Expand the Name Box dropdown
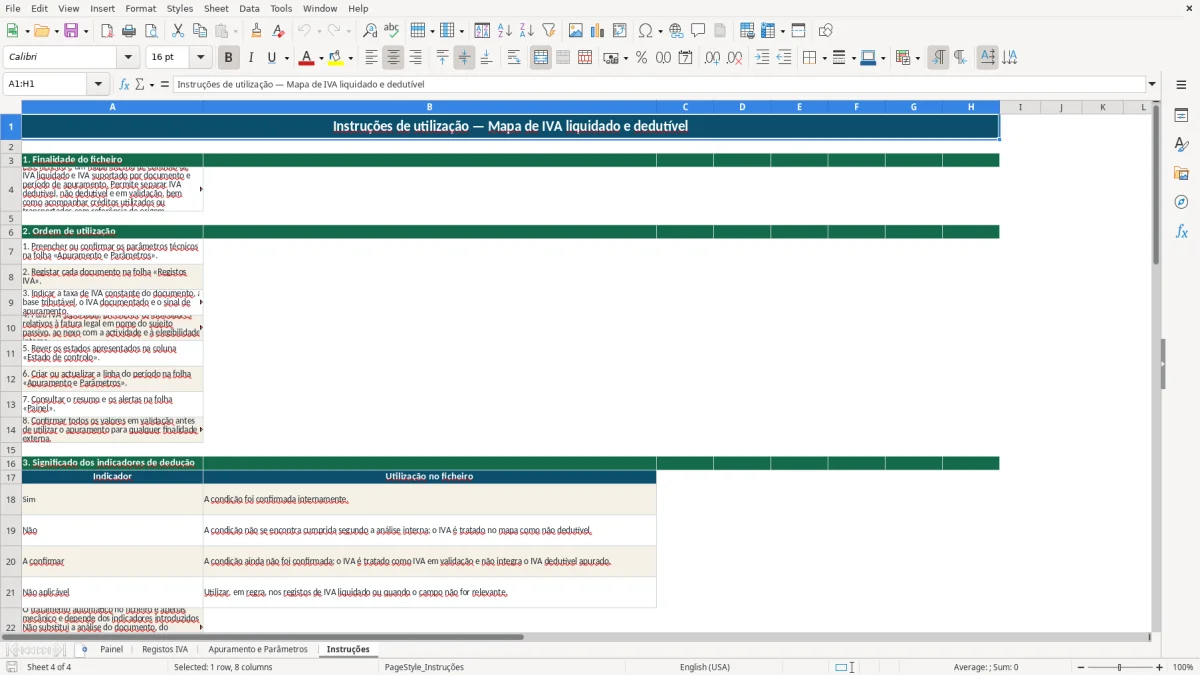 (x=100, y=84)
